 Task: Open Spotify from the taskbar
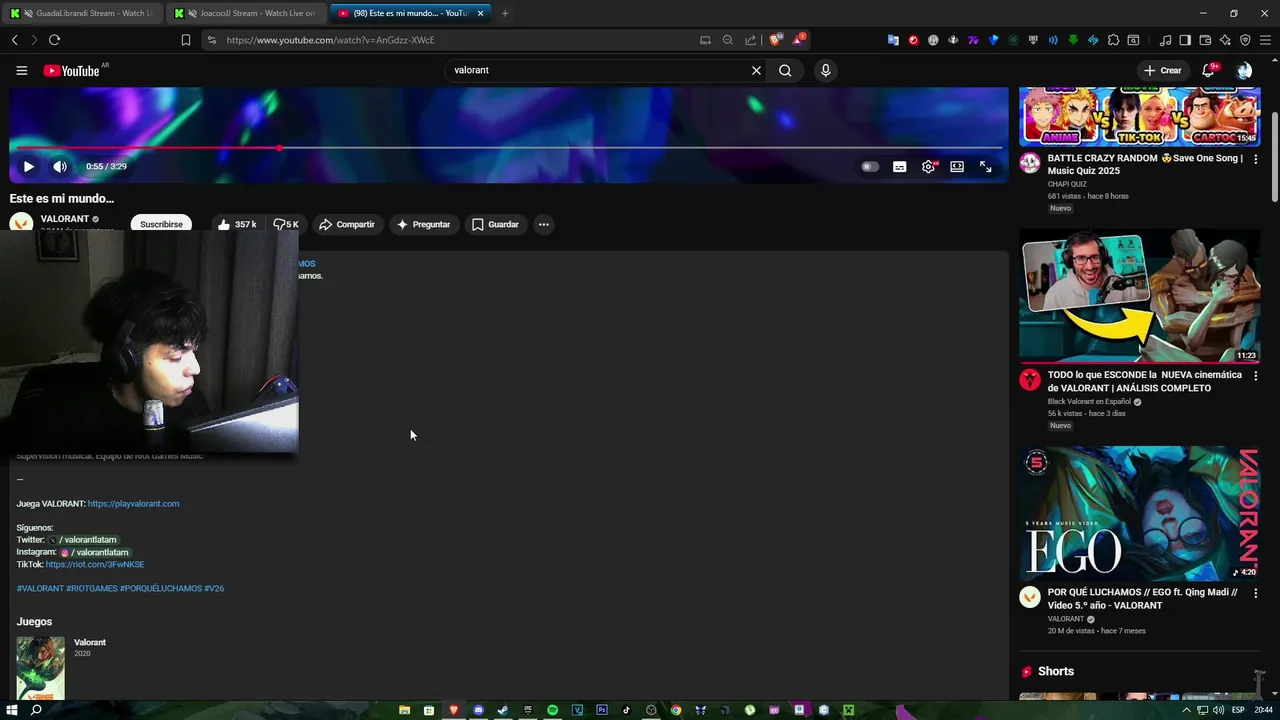pyautogui.click(x=552, y=710)
